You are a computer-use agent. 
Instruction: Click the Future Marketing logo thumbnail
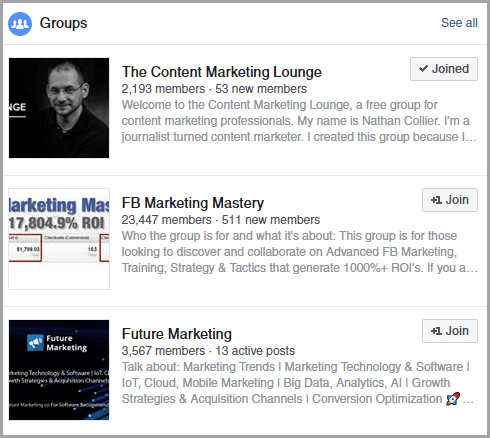pos(59,370)
